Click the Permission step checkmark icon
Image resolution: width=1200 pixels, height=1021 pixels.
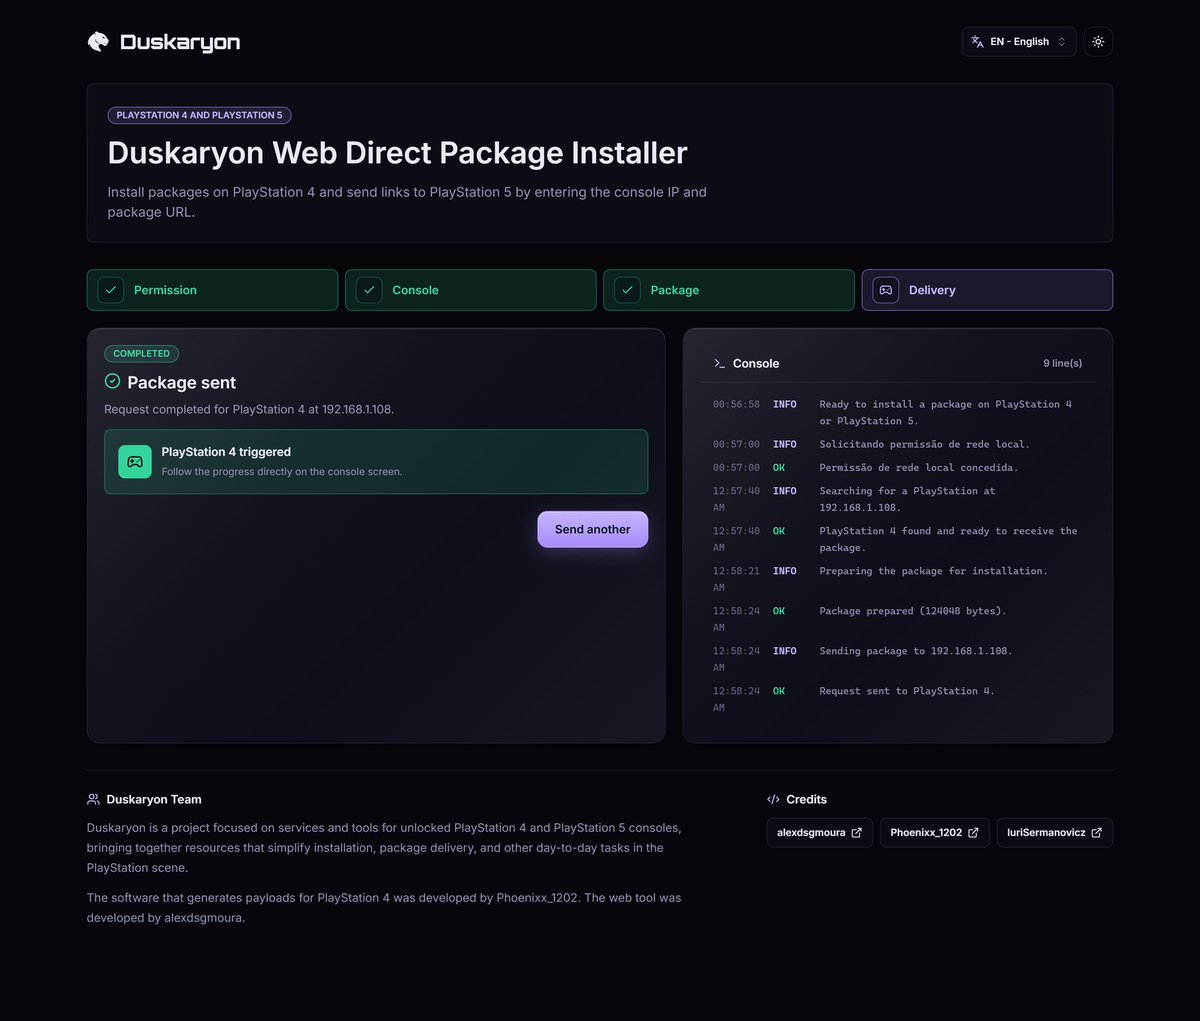(x=111, y=290)
